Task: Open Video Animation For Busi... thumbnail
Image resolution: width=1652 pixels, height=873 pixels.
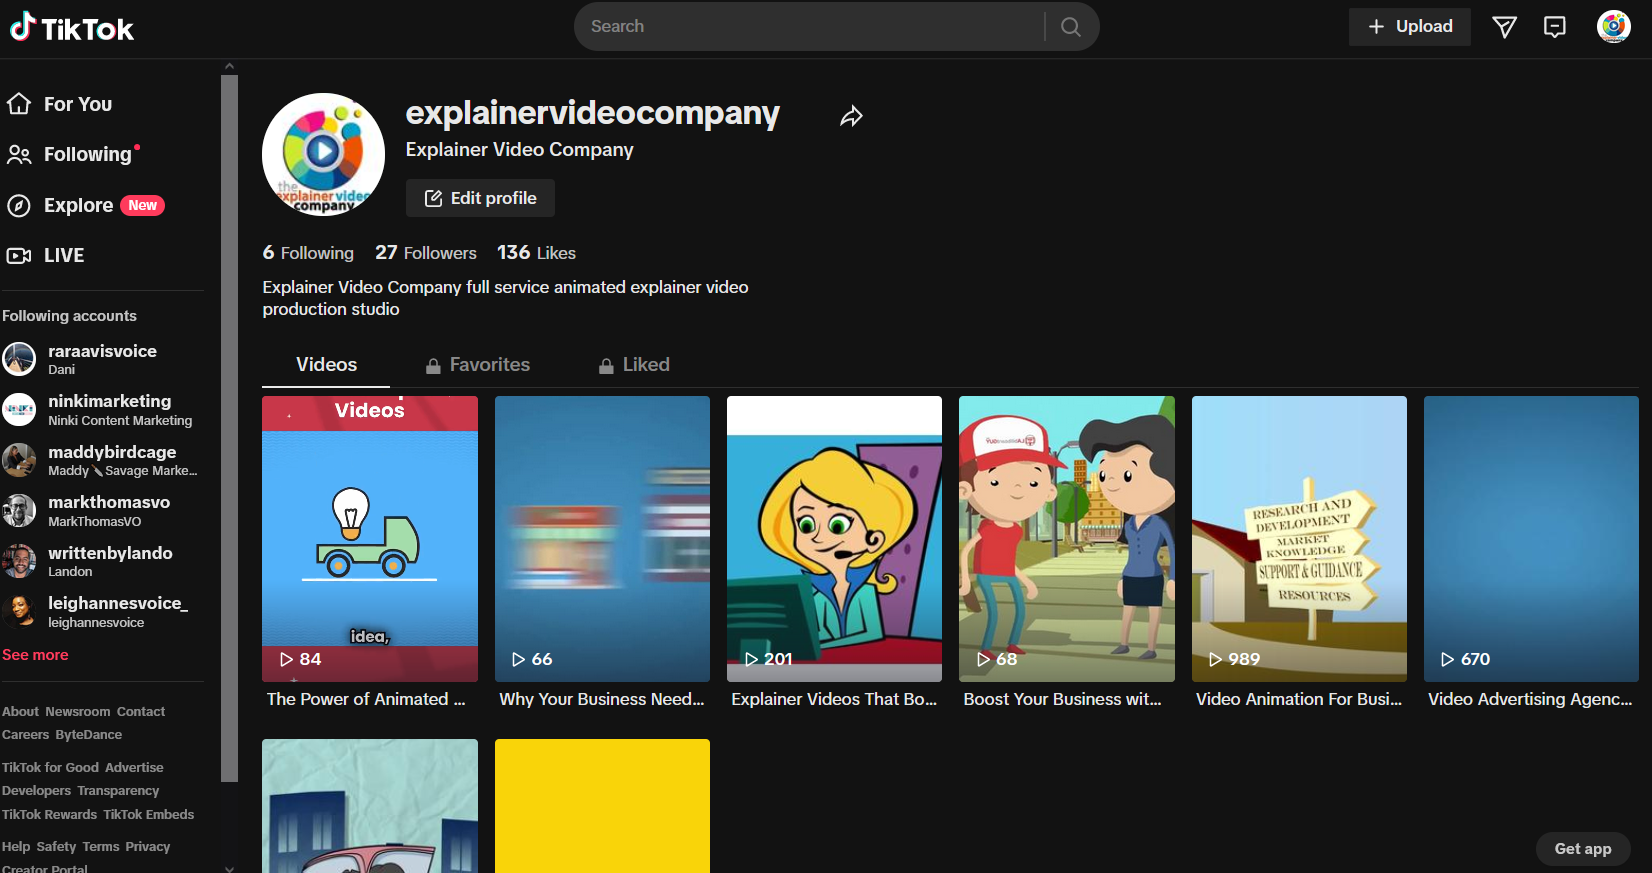Action: click(1299, 539)
